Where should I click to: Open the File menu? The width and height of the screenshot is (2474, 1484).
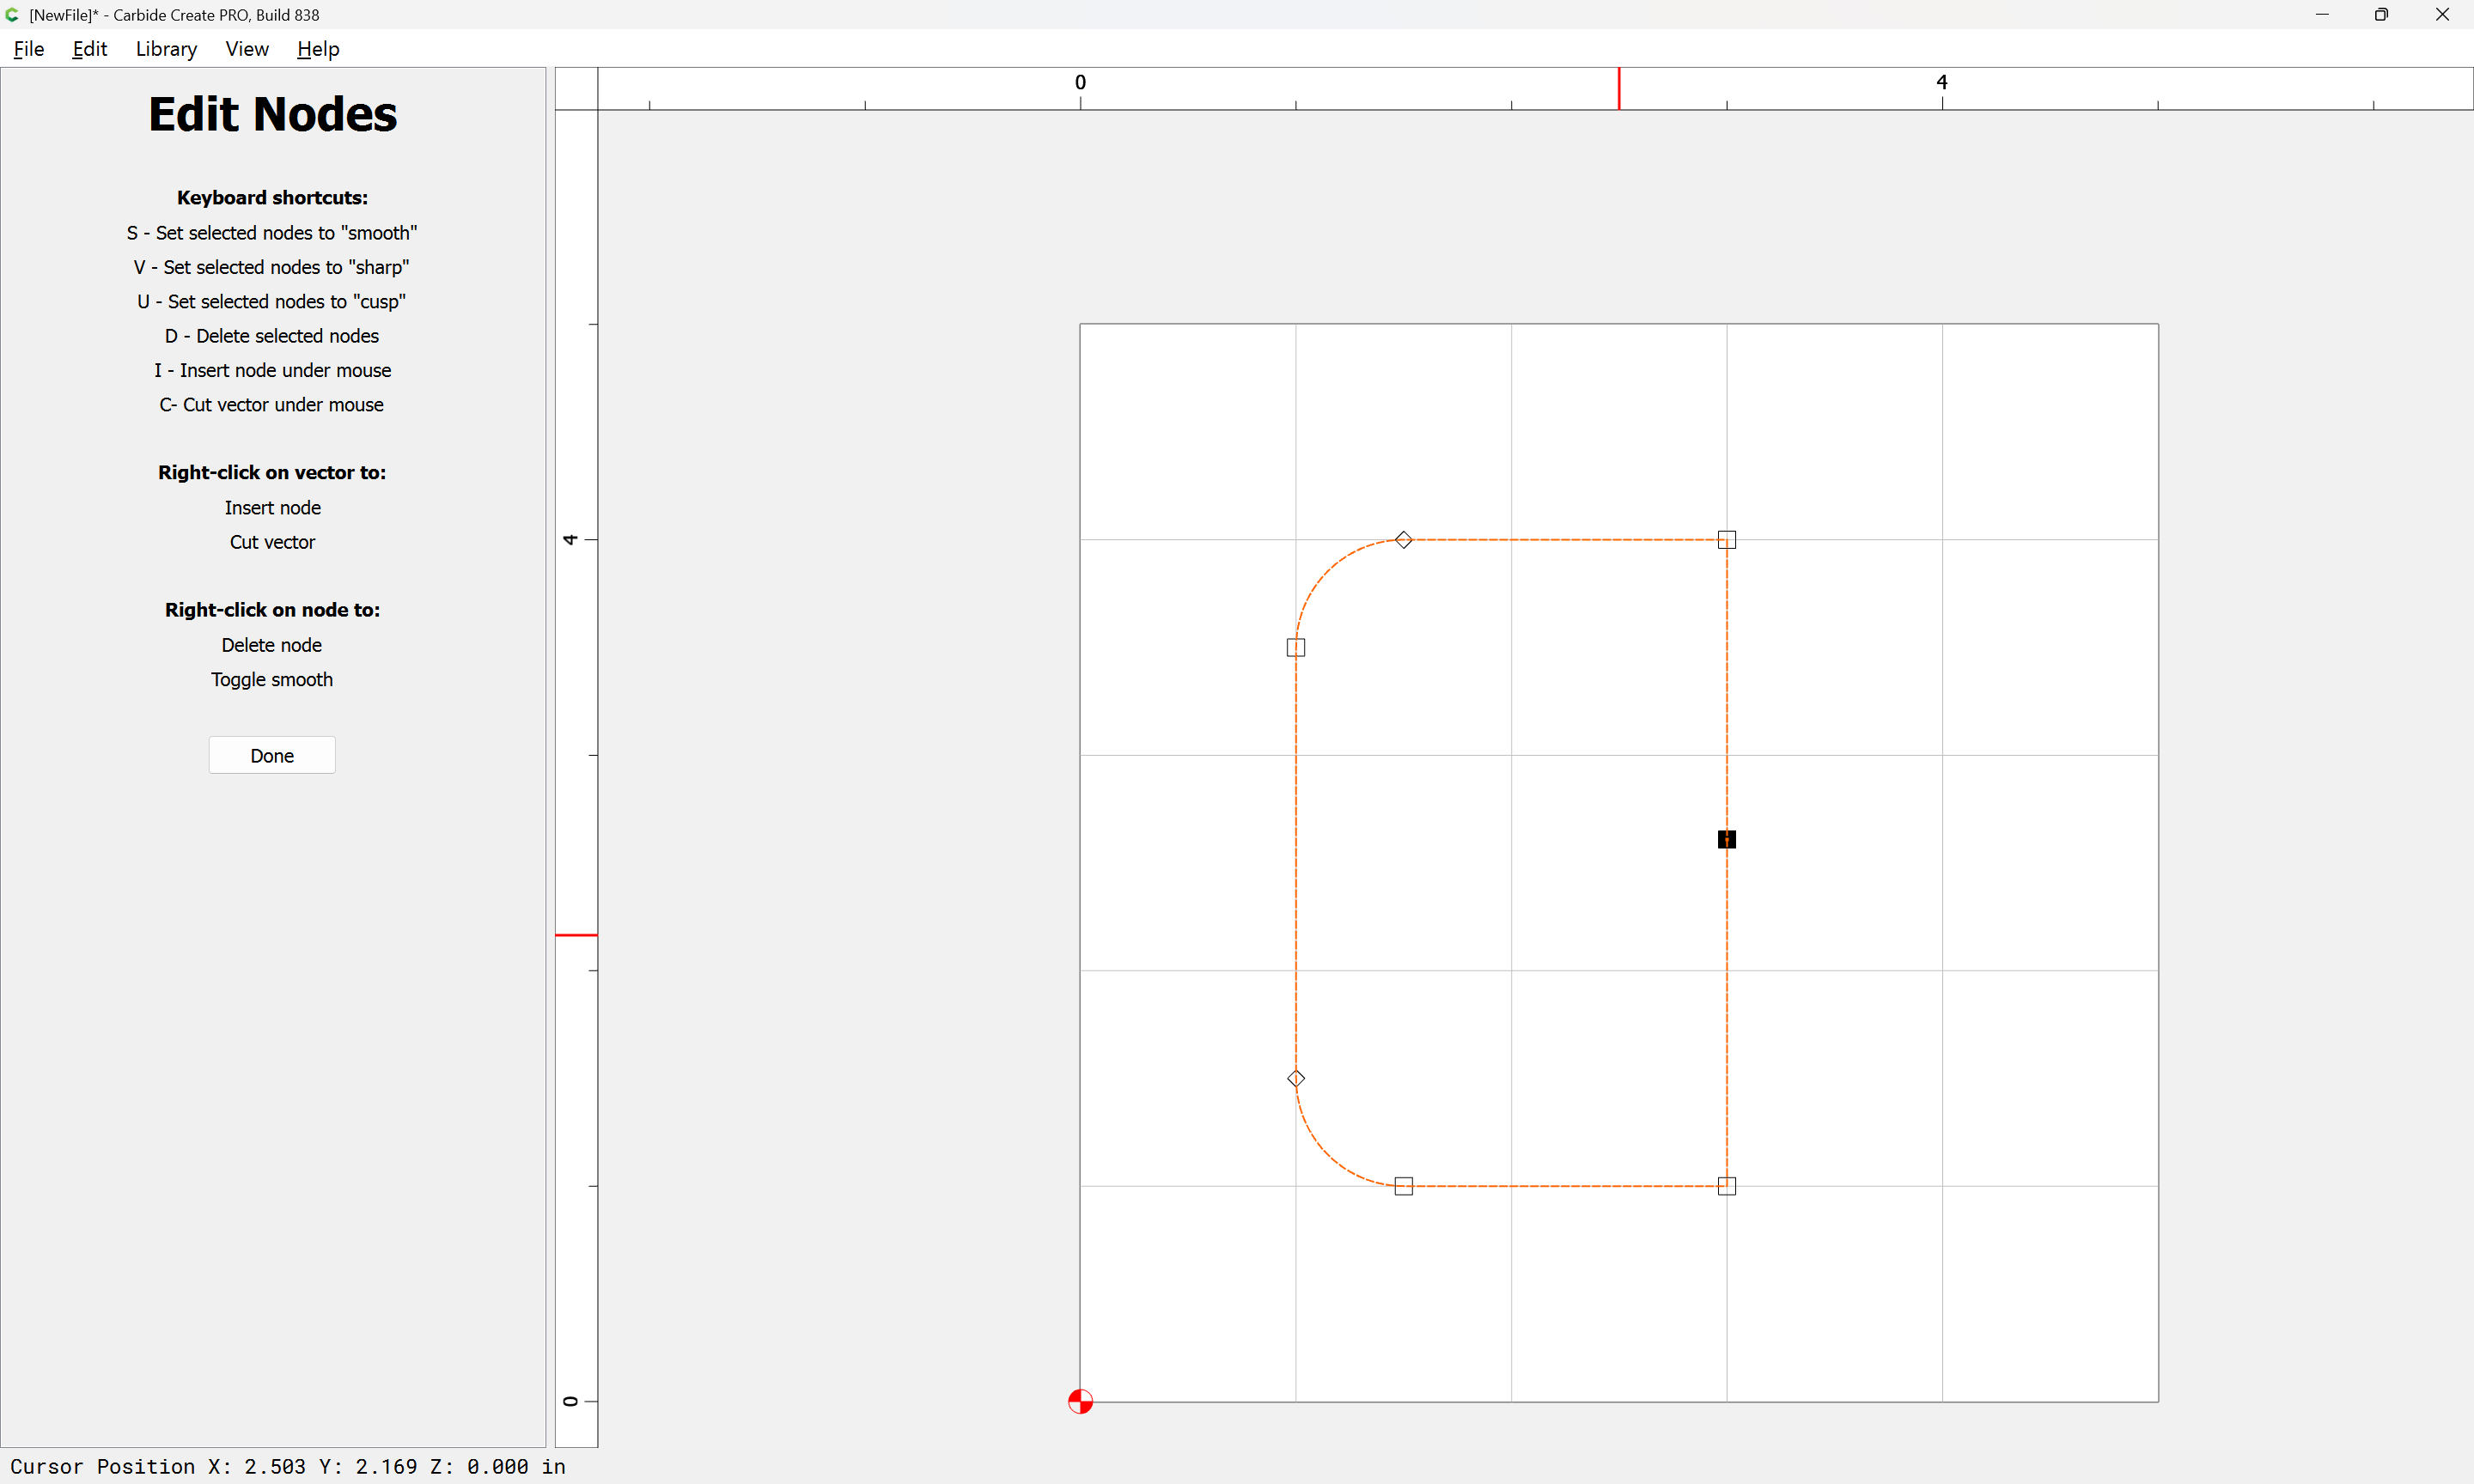(29, 49)
